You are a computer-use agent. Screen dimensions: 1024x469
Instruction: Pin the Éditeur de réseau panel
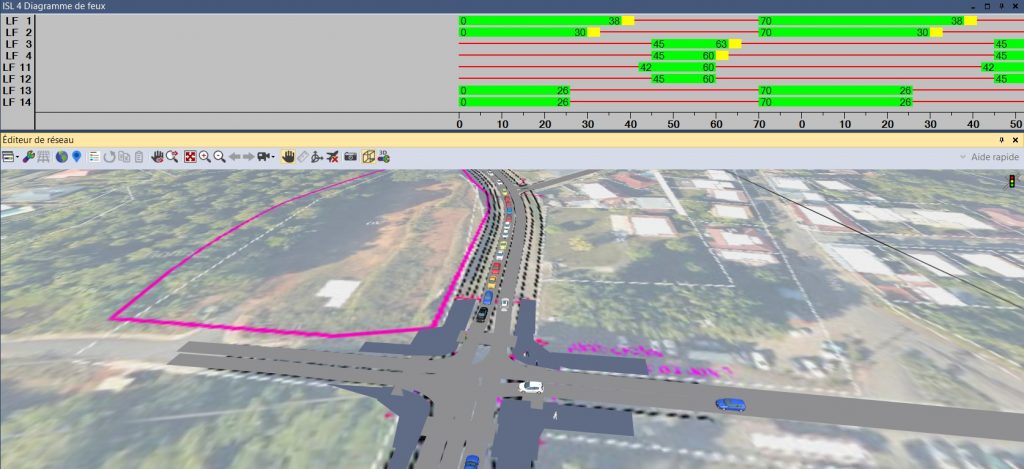pos(1001,141)
